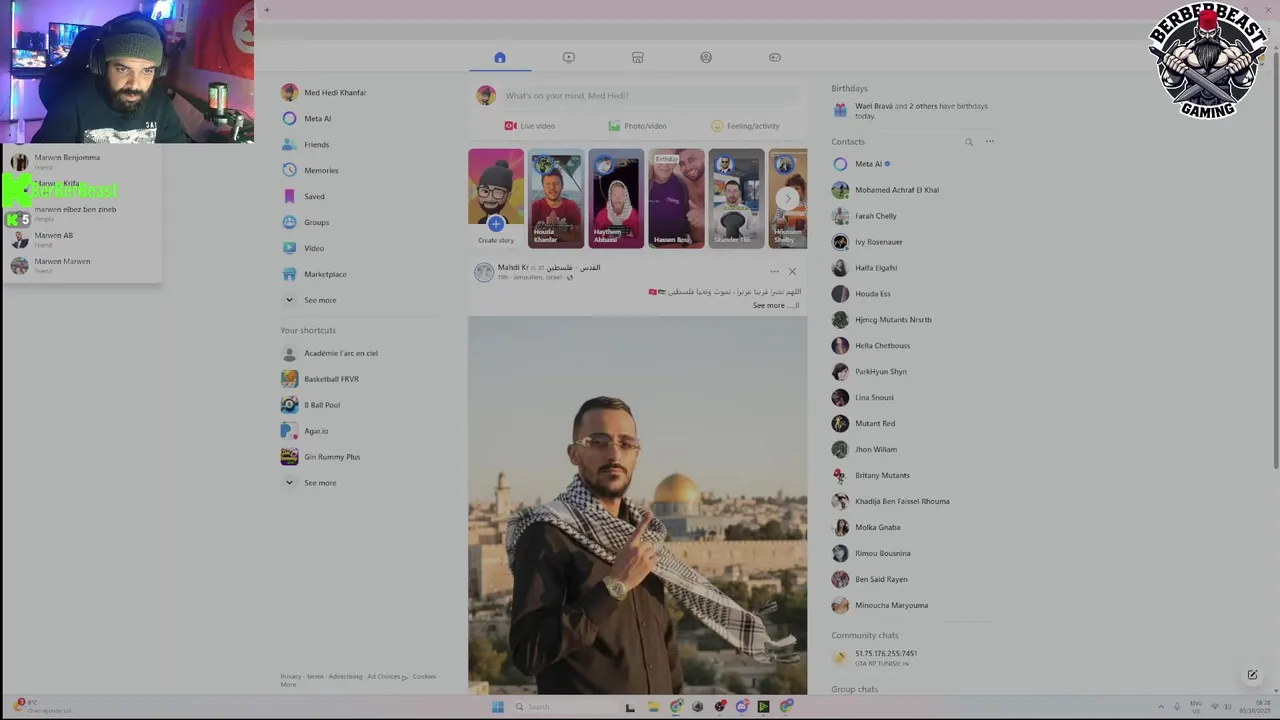Show next stories with arrow button
1280x720 pixels.
[787, 198]
